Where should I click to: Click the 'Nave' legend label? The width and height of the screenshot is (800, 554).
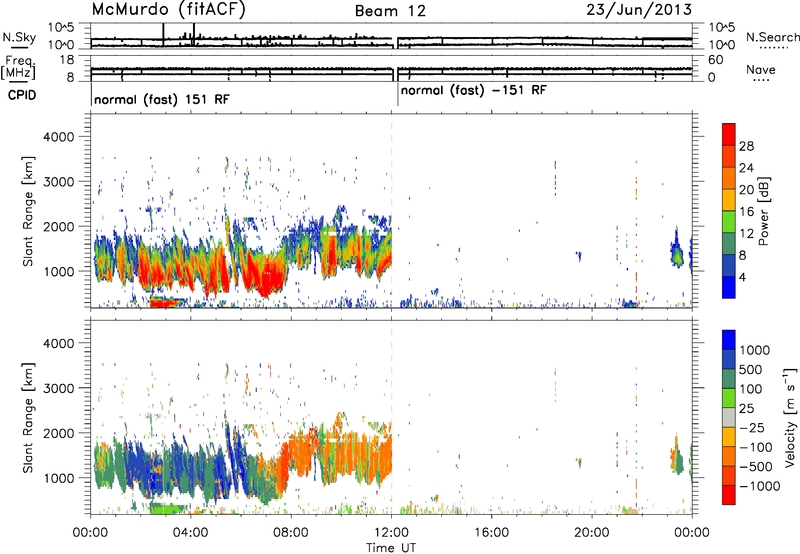[761, 70]
